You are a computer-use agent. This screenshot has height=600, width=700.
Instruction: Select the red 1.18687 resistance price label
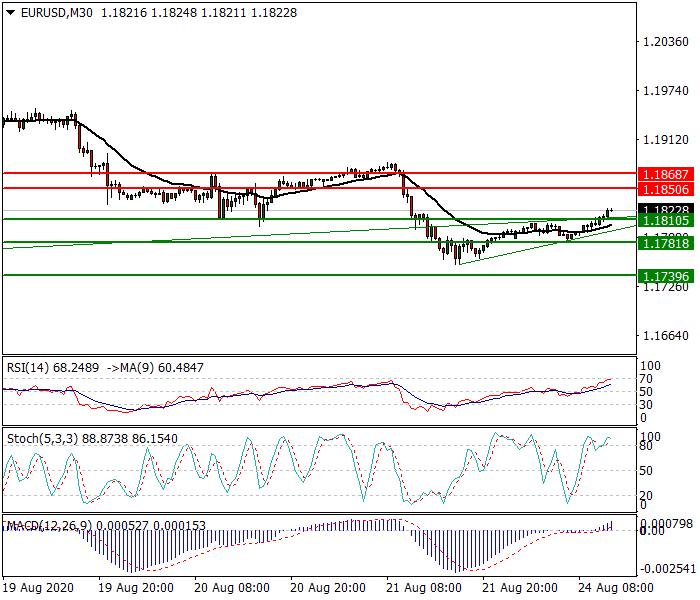[x=666, y=175]
